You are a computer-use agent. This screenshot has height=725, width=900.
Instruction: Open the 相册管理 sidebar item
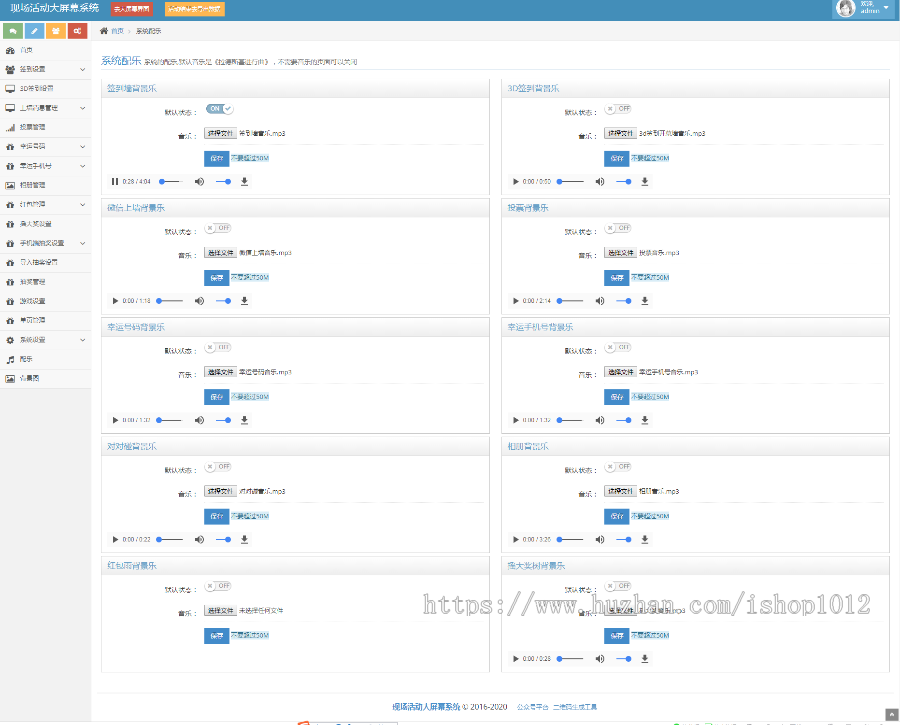click(45, 185)
